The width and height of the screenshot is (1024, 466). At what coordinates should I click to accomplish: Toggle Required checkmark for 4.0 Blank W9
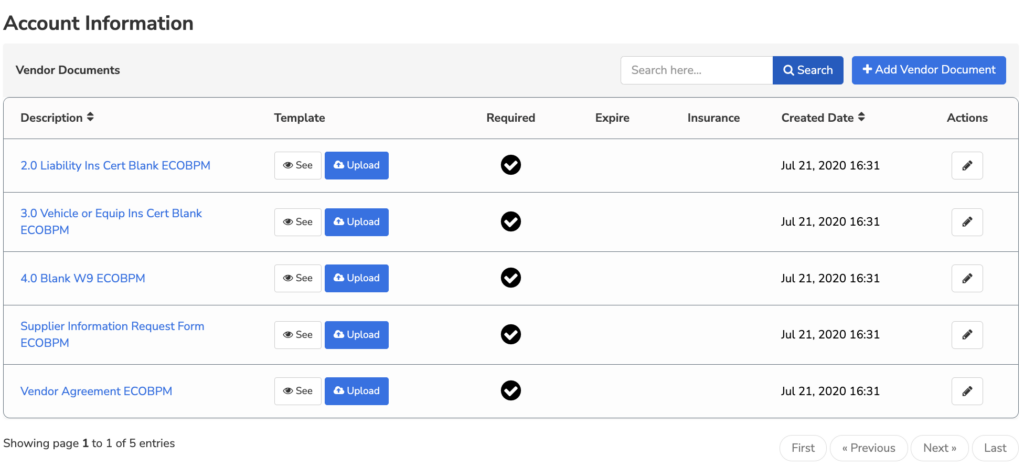pos(511,278)
